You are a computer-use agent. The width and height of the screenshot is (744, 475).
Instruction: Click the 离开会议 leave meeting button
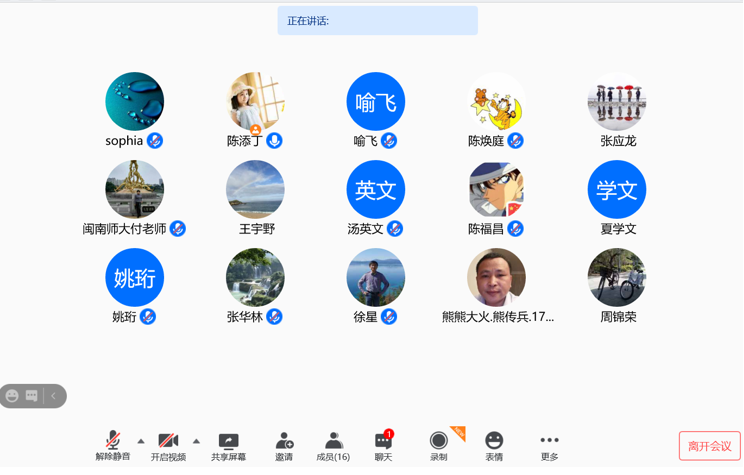pyautogui.click(x=709, y=446)
